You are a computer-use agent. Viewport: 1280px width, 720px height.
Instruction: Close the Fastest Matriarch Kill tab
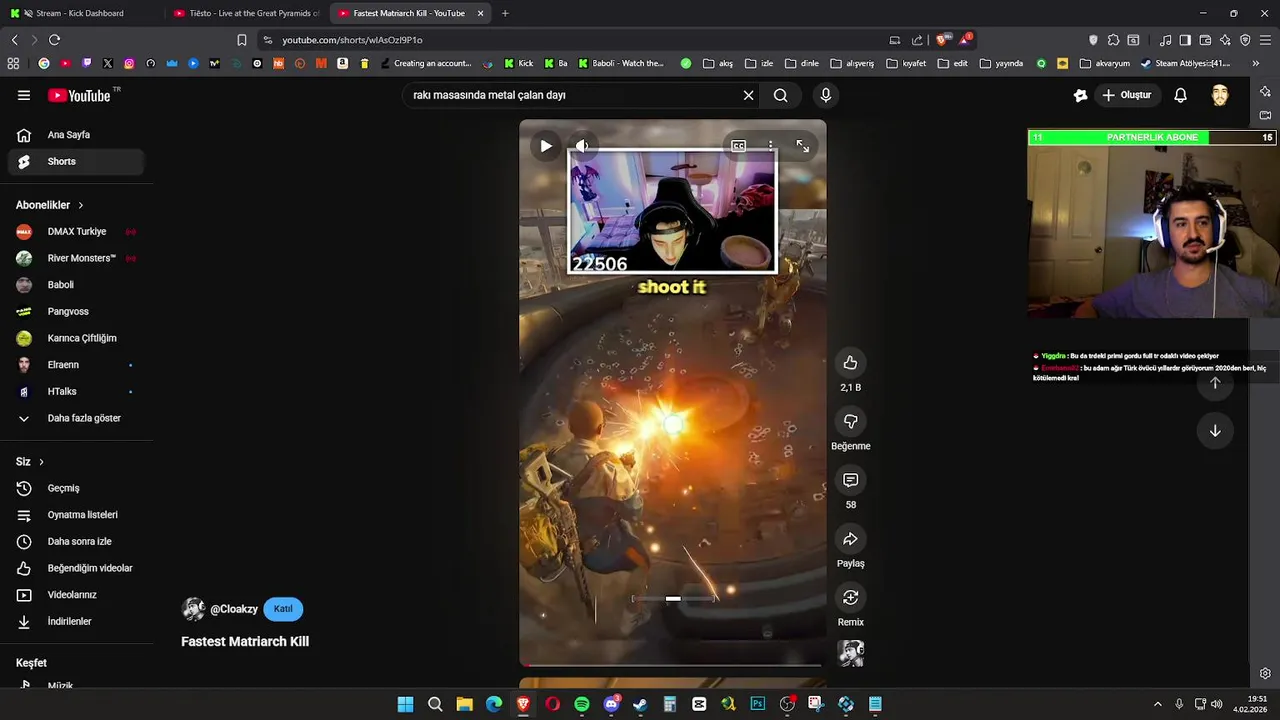pos(481,13)
